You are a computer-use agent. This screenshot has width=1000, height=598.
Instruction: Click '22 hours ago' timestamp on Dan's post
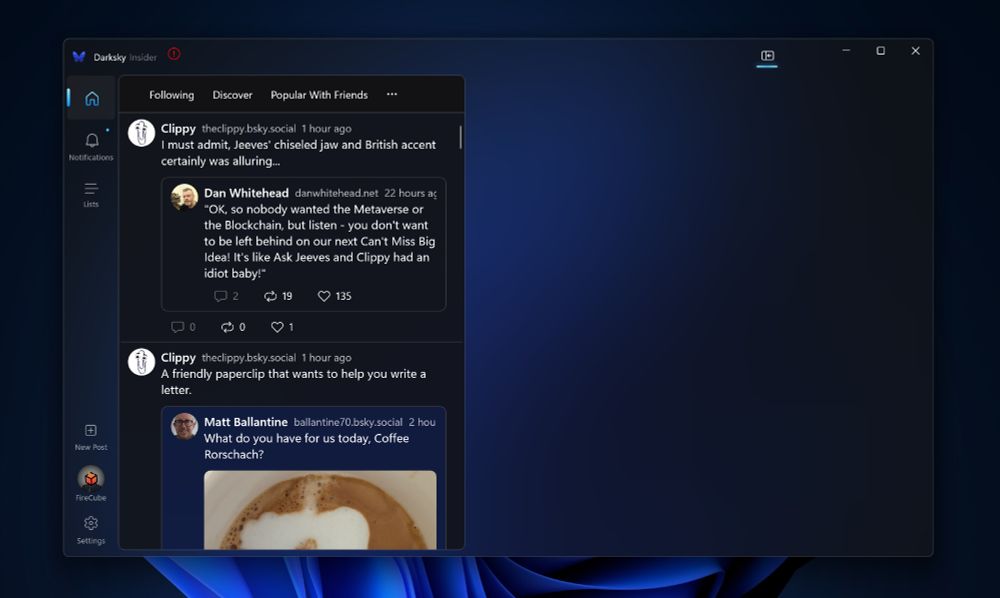point(410,193)
